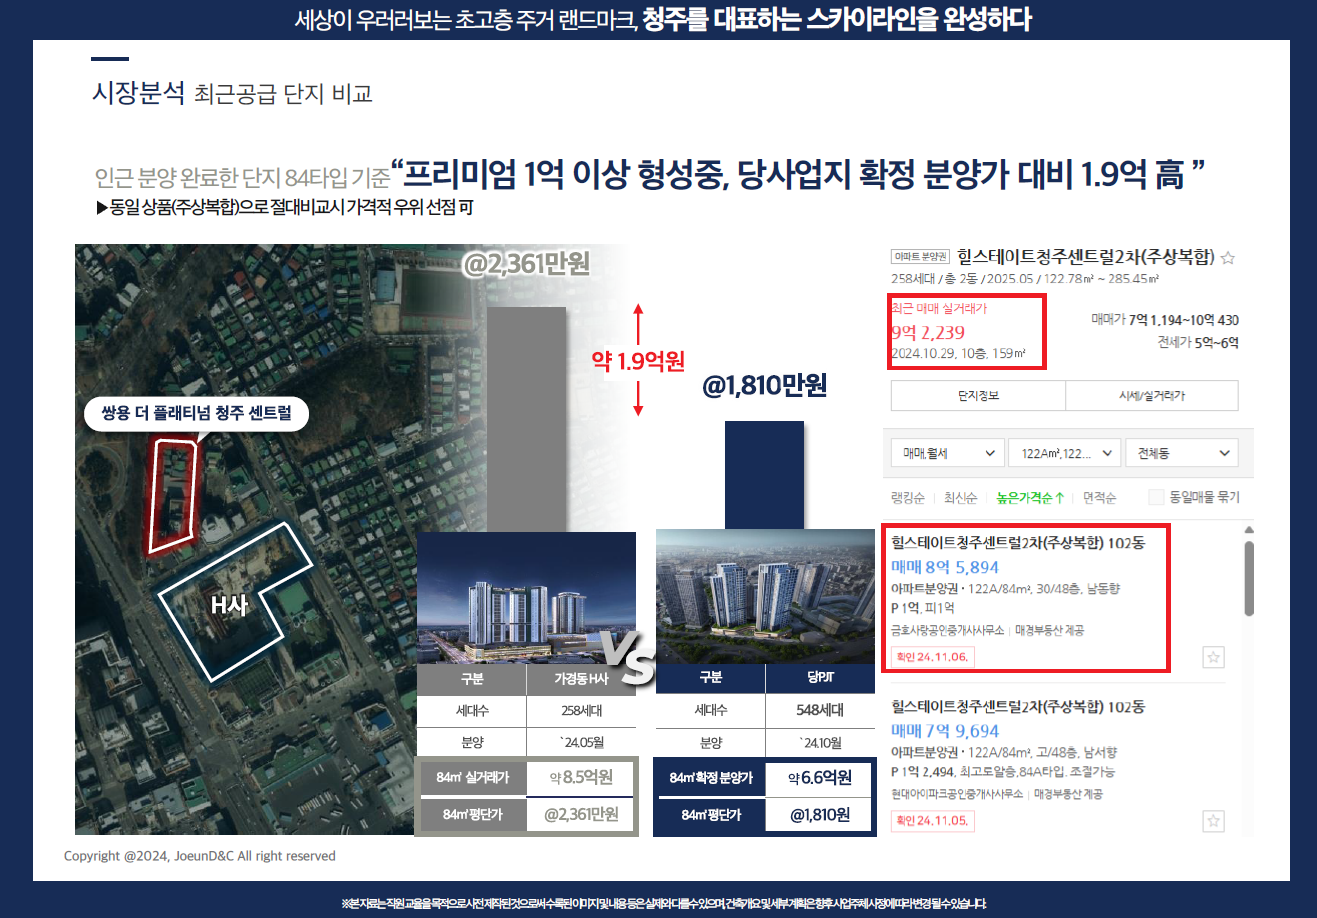
Task: Expand the 122Am² area filter dropdown
Action: pyautogui.click(x=1064, y=453)
